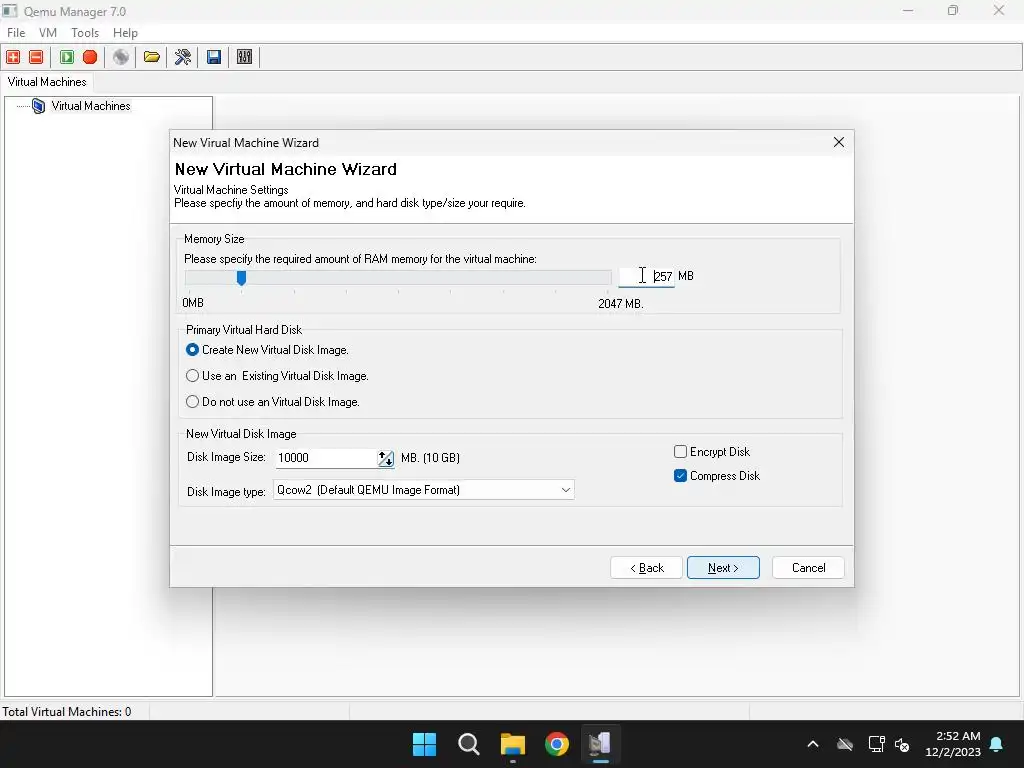Click the memory size slider thumb
The image size is (1024, 768).
(241, 278)
